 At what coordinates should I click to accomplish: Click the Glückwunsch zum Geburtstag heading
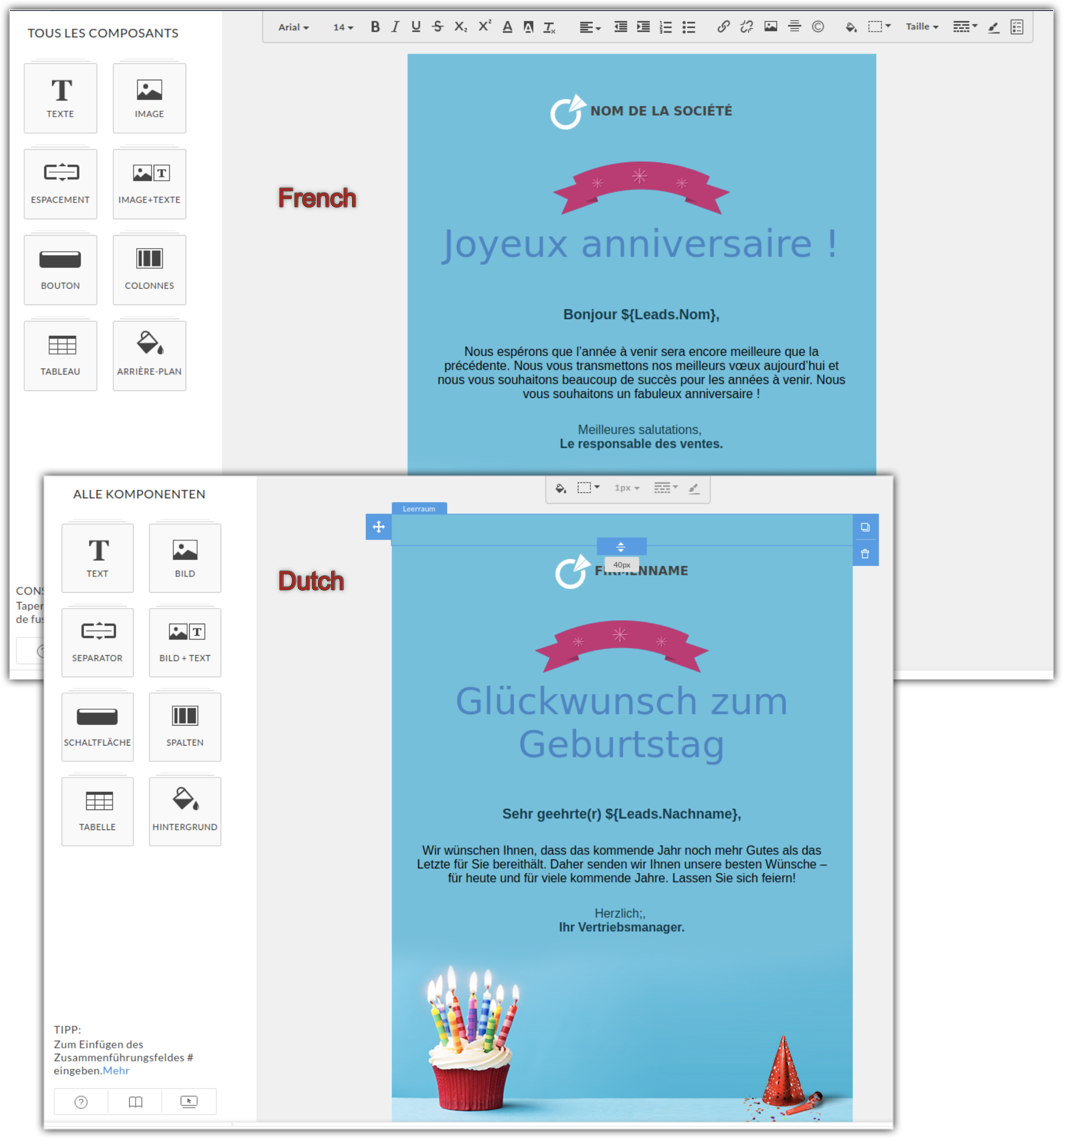622,723
